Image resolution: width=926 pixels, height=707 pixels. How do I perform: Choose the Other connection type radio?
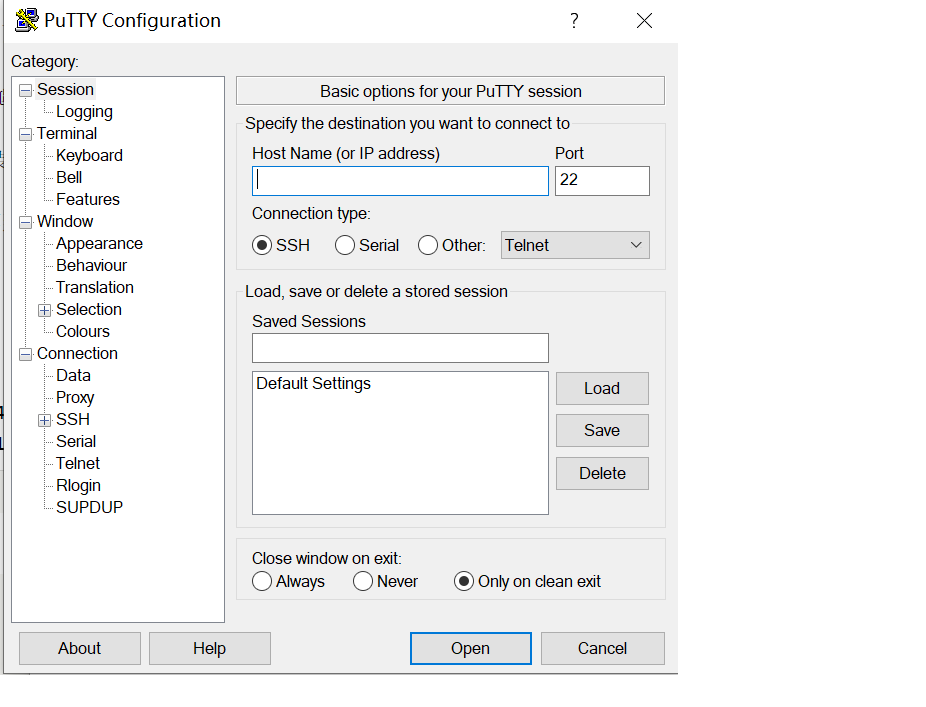[428, 245]
